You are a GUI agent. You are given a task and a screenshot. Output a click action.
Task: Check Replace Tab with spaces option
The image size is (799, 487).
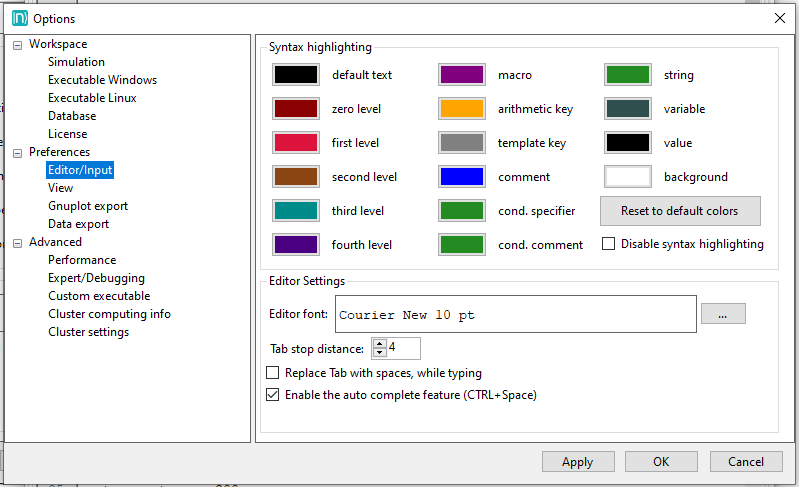273,373
